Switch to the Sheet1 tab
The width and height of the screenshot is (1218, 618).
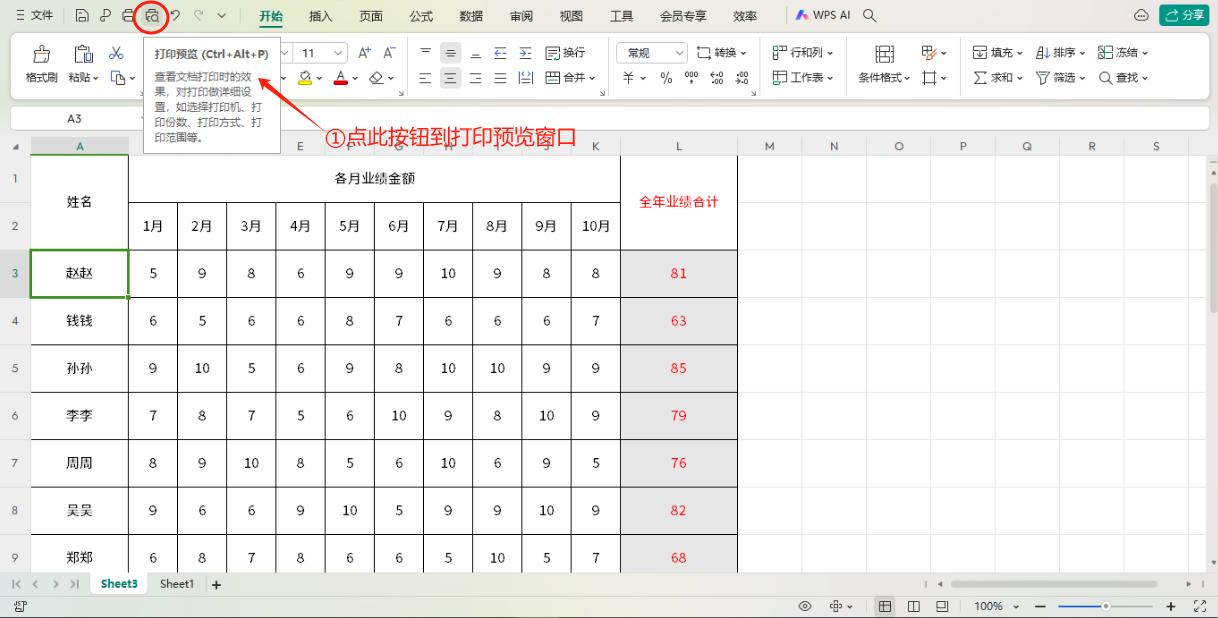point(177,584)
